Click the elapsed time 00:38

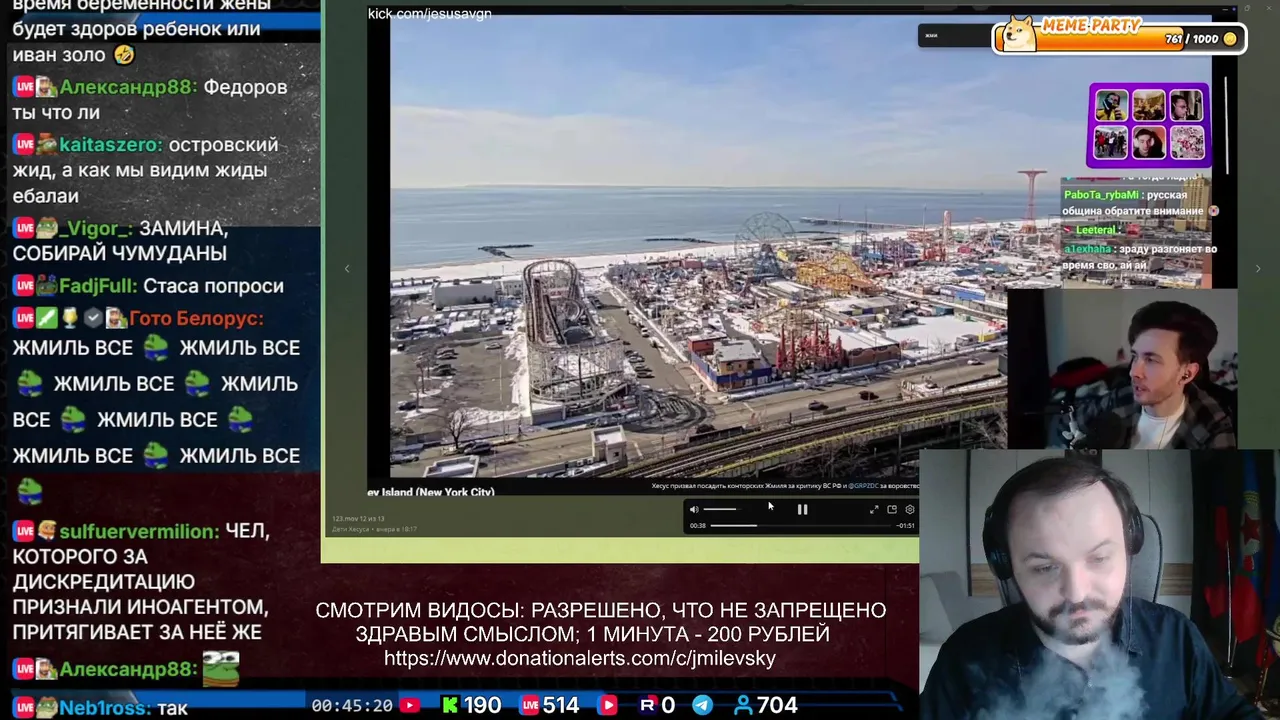[x=698, y=525]
